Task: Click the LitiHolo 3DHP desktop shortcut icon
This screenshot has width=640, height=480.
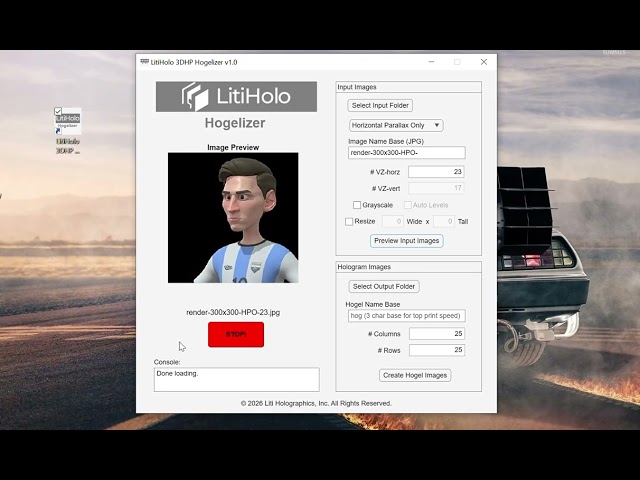Action: (x=68, y=131)
